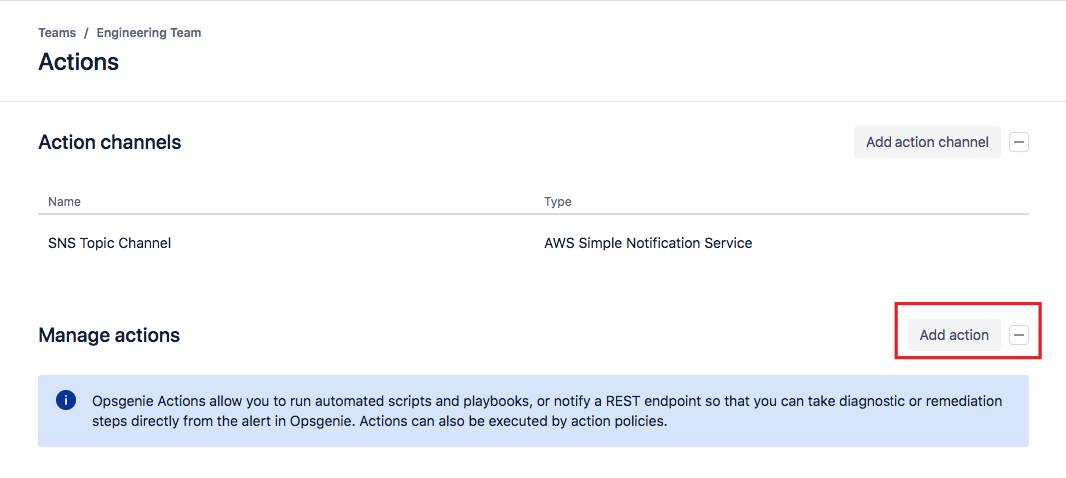Click the divider line below the Actions title
The image size is (1066, 478).
(x=533, y=101)
